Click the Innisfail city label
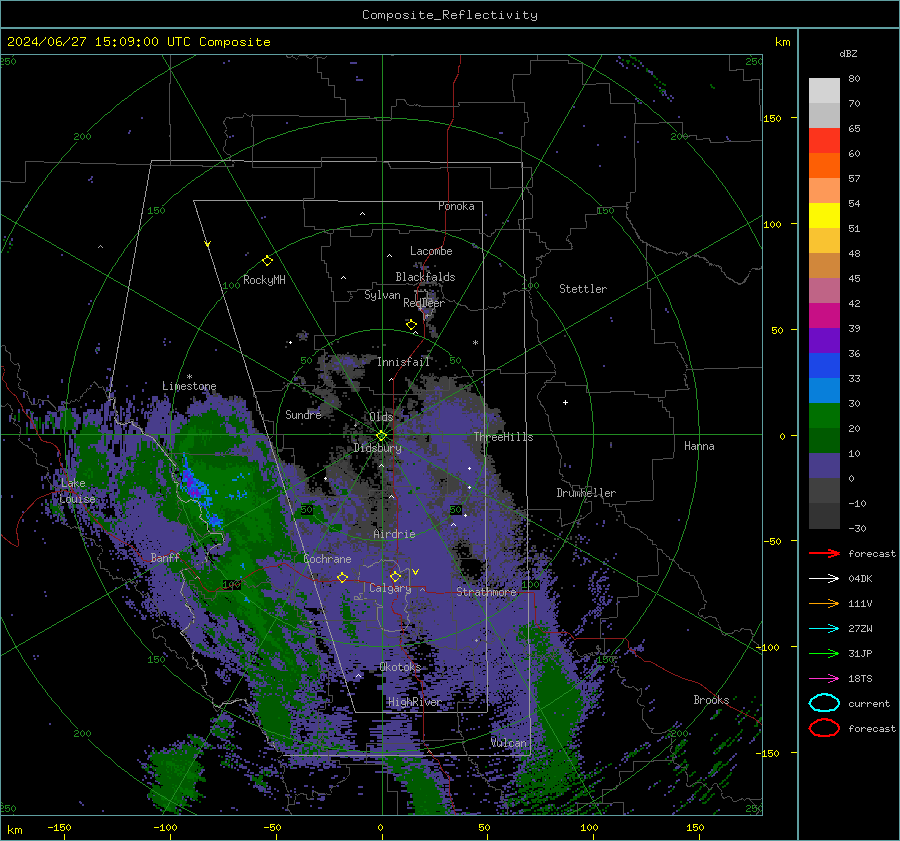 [403, 362]
